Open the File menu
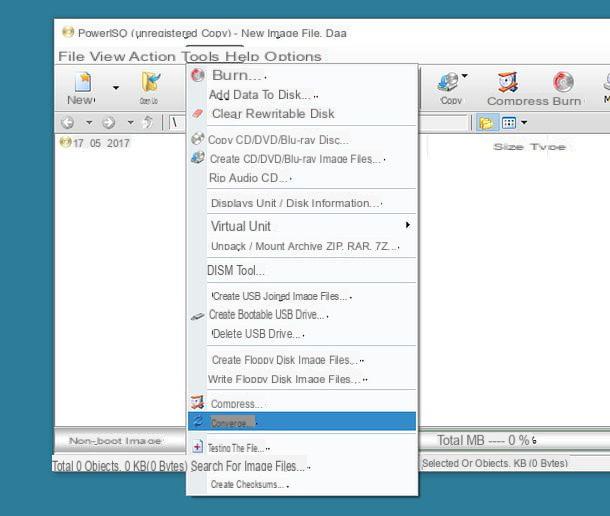The image size is (610, 516). coord(71,56)
